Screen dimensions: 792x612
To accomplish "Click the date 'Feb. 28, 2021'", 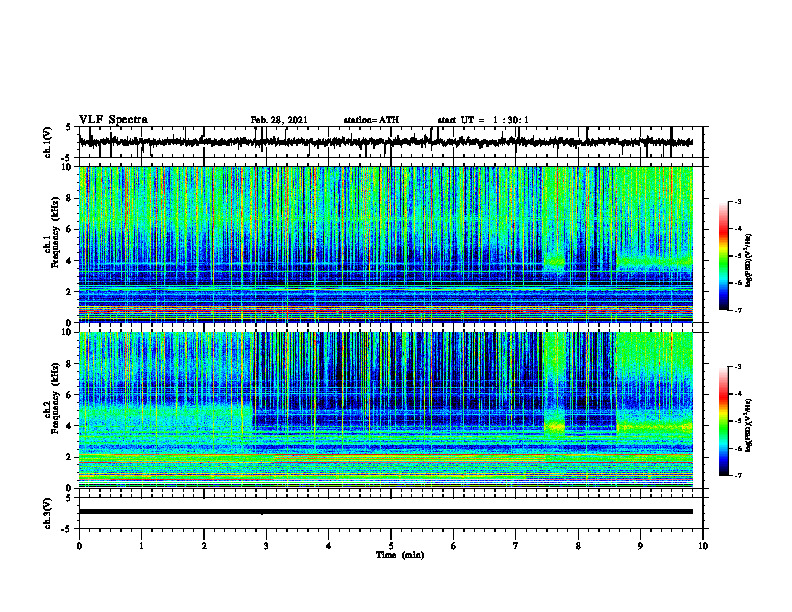I will (x=279, y=120).
